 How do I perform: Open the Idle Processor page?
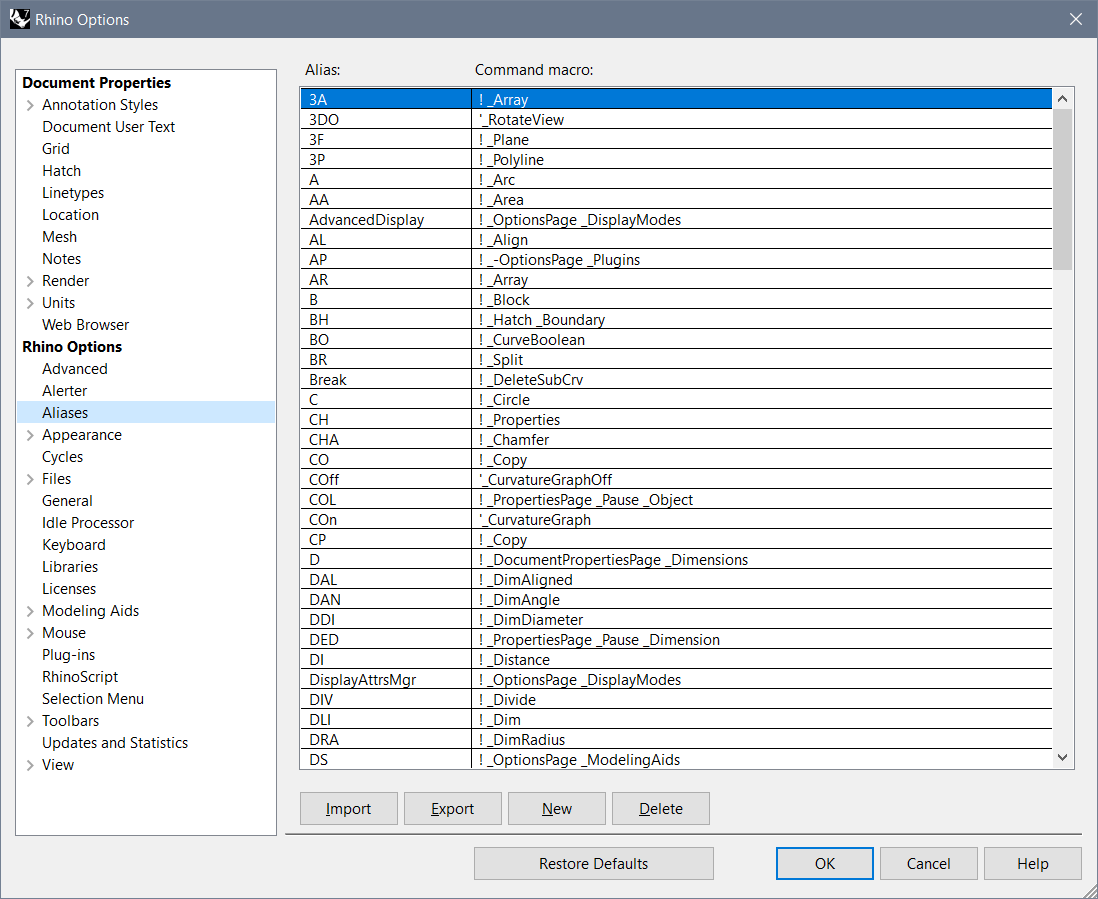(88, 523)
